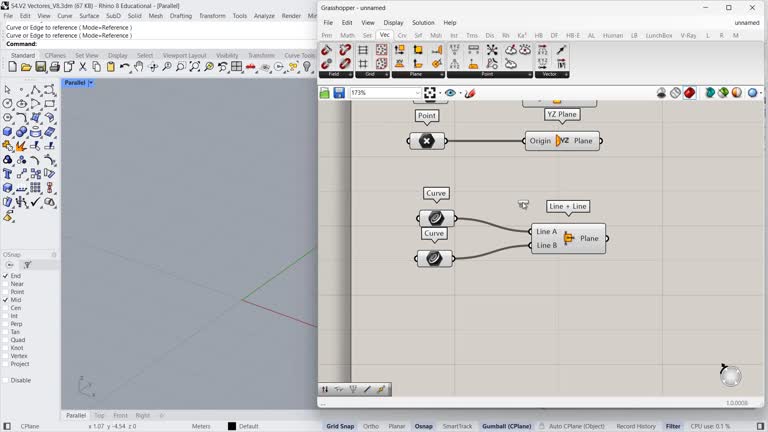Click the Undo arrow in Rhino toolbar
Screen dimensions: 768x432
tap(125, 67)
